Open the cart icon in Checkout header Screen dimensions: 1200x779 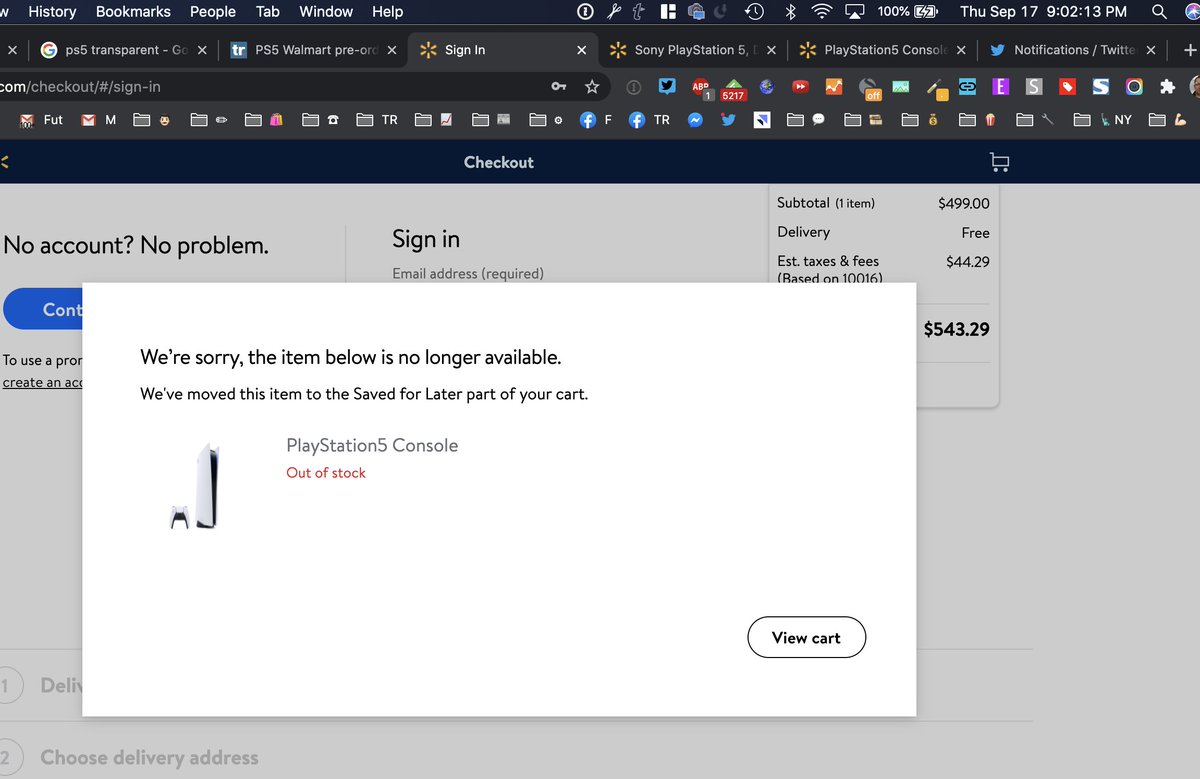tap(998, 162)
